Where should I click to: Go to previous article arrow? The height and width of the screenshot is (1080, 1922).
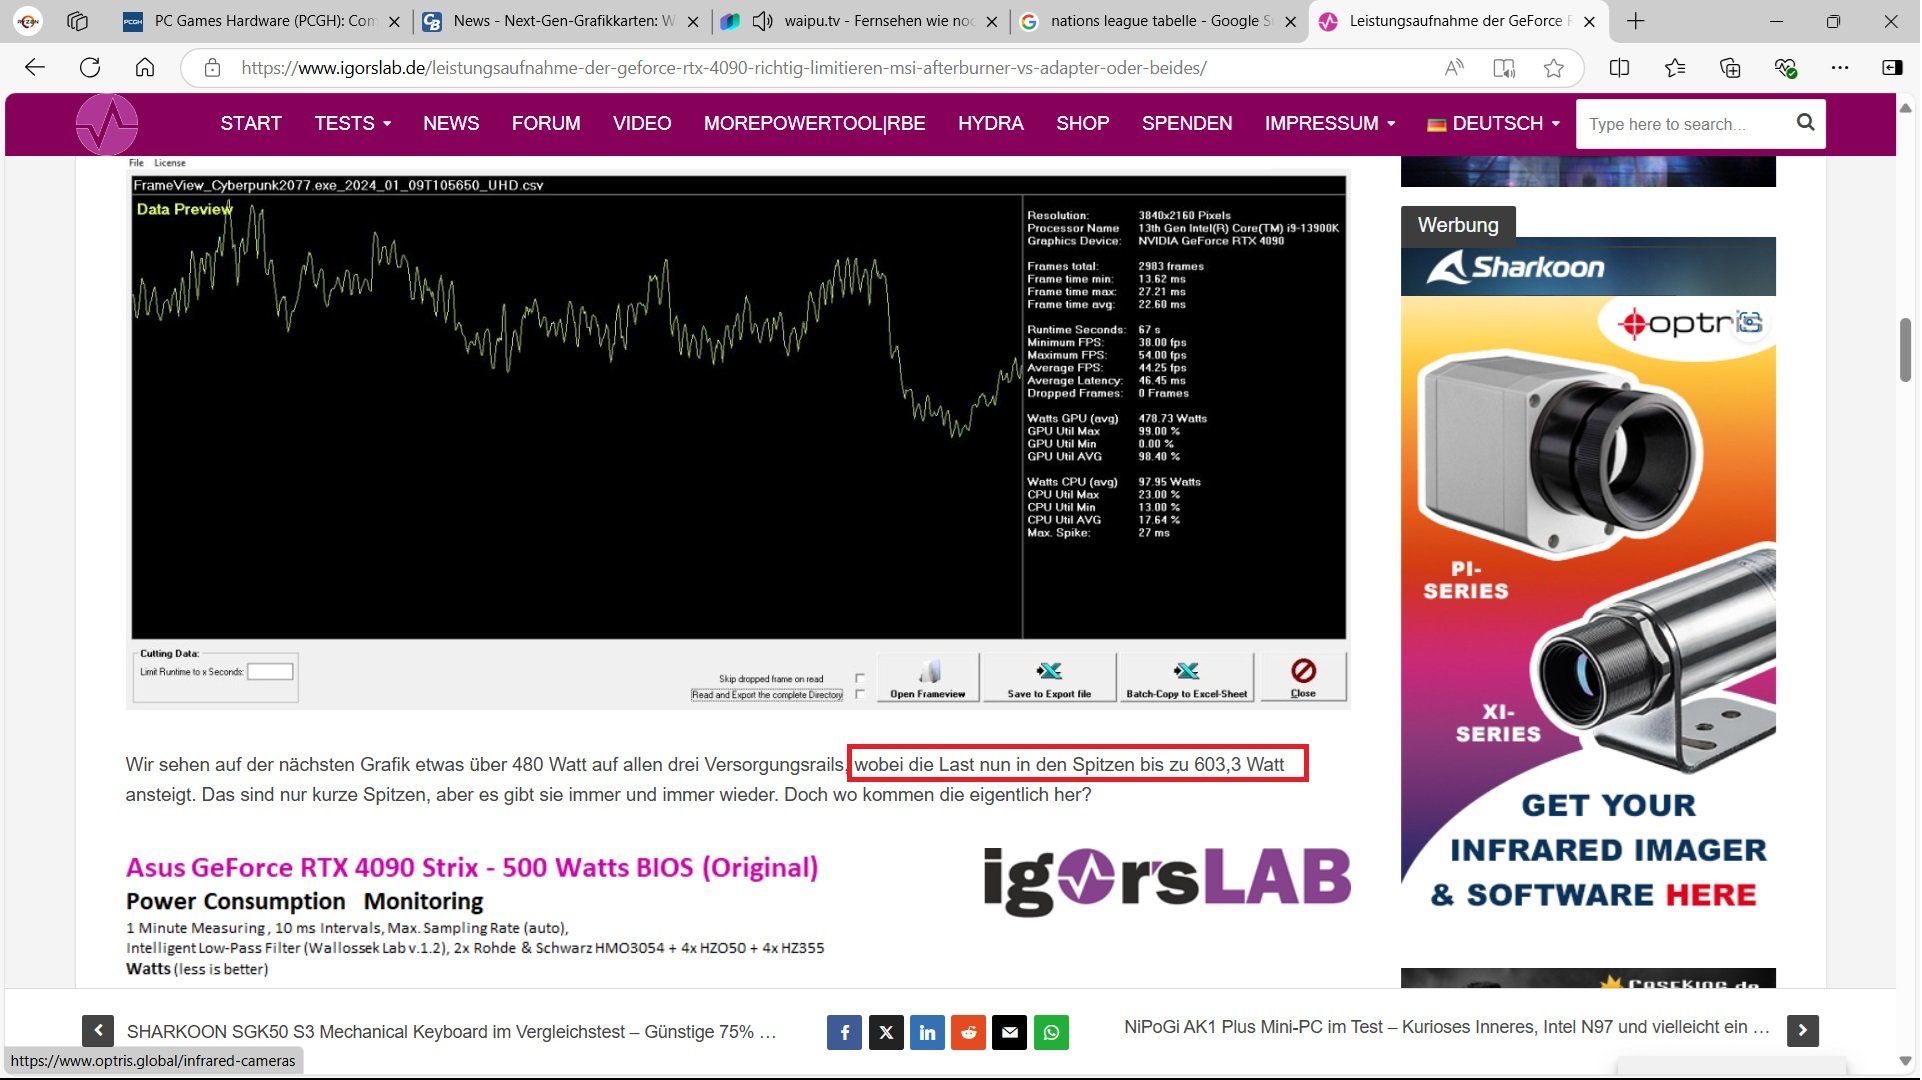point(98,1031)
